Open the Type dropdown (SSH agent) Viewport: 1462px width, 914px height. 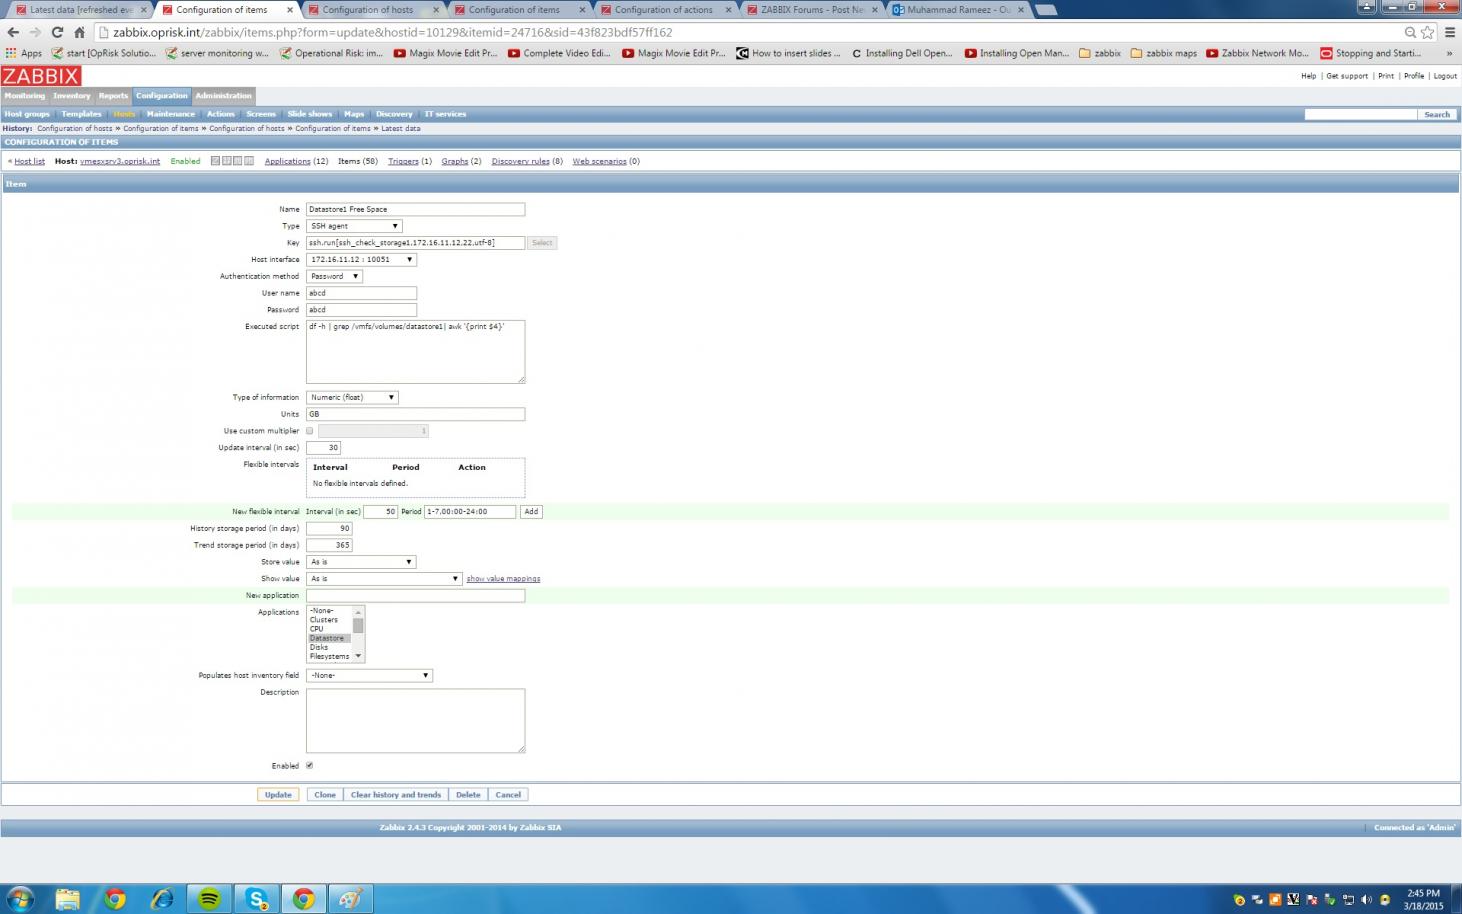click(x=354, y=226)
